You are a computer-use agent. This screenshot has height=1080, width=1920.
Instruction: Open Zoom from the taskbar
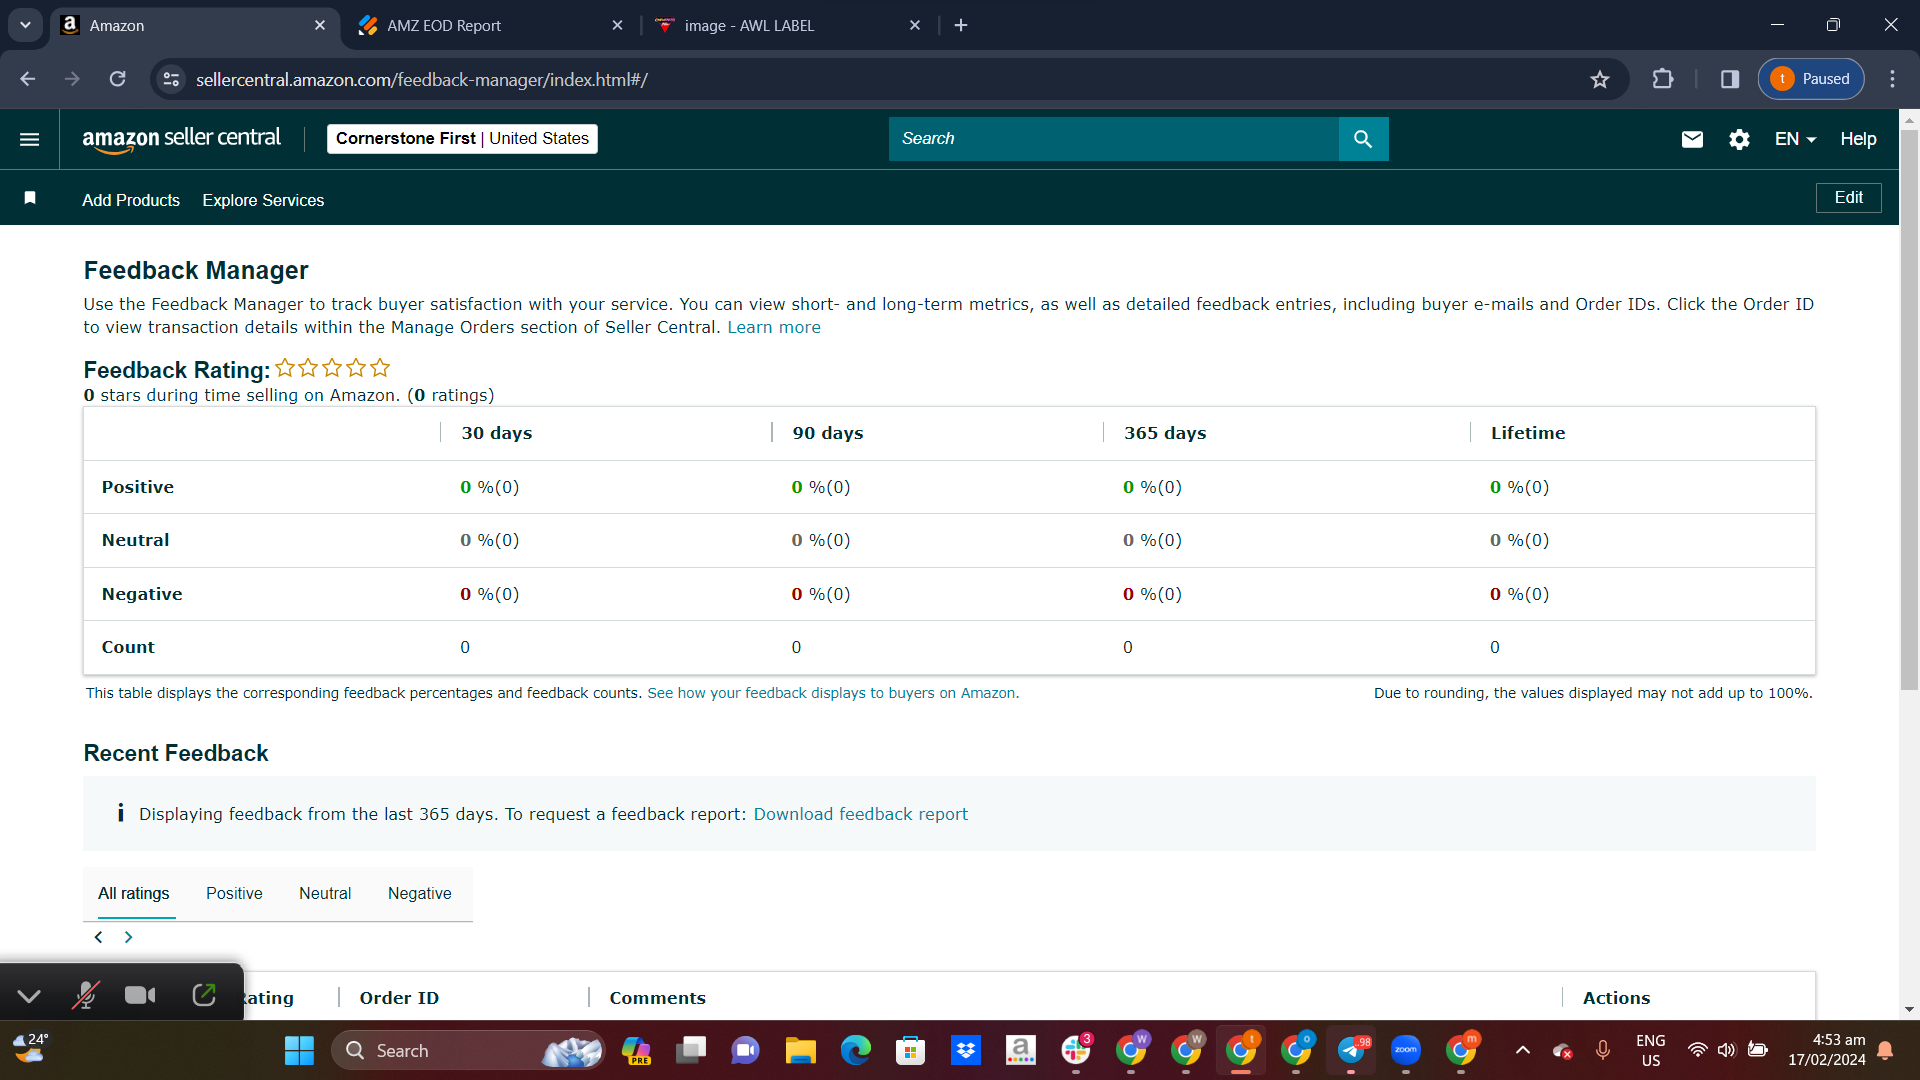click(1406, 1050)
